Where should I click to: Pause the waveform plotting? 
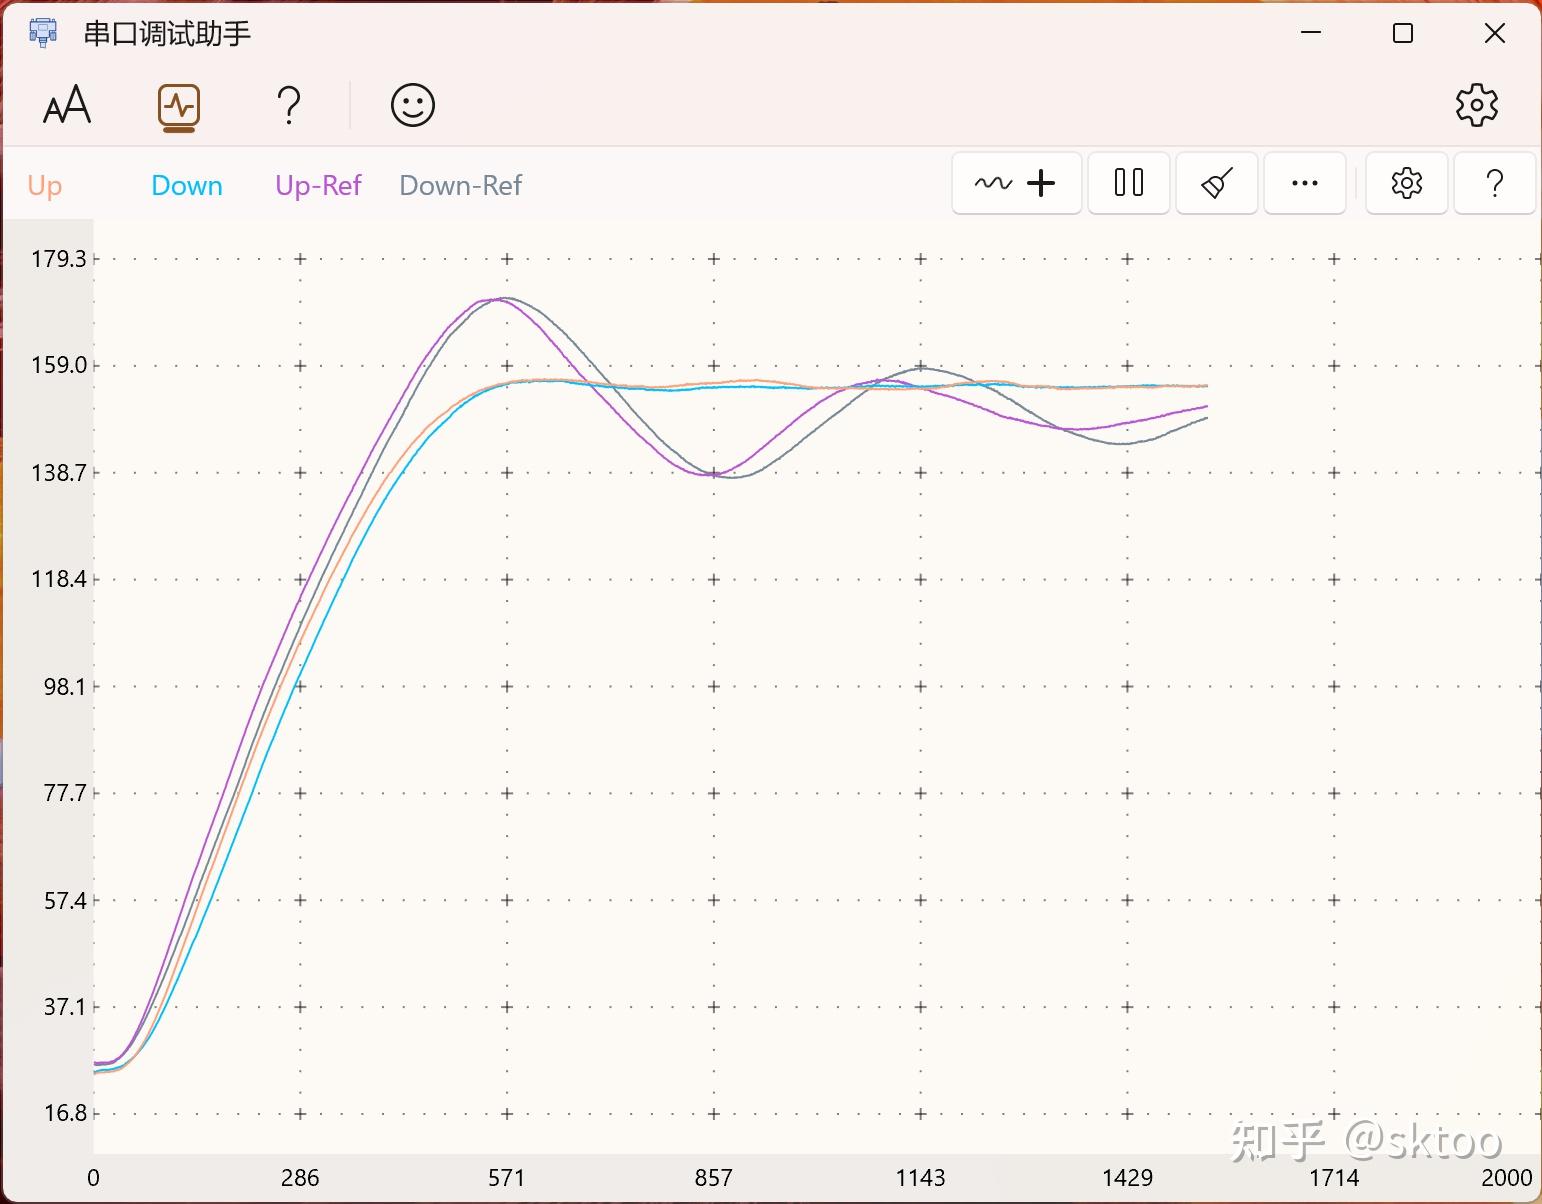[1129, 183]
